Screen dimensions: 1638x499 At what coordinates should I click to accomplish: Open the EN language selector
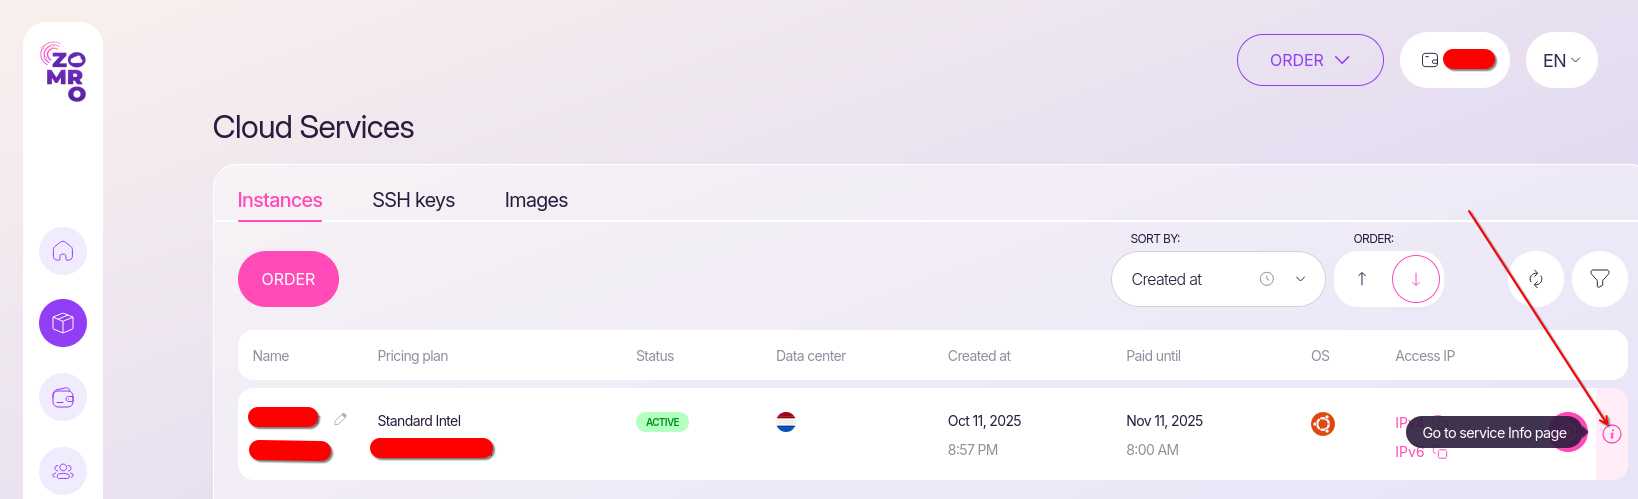[1561, 60]
